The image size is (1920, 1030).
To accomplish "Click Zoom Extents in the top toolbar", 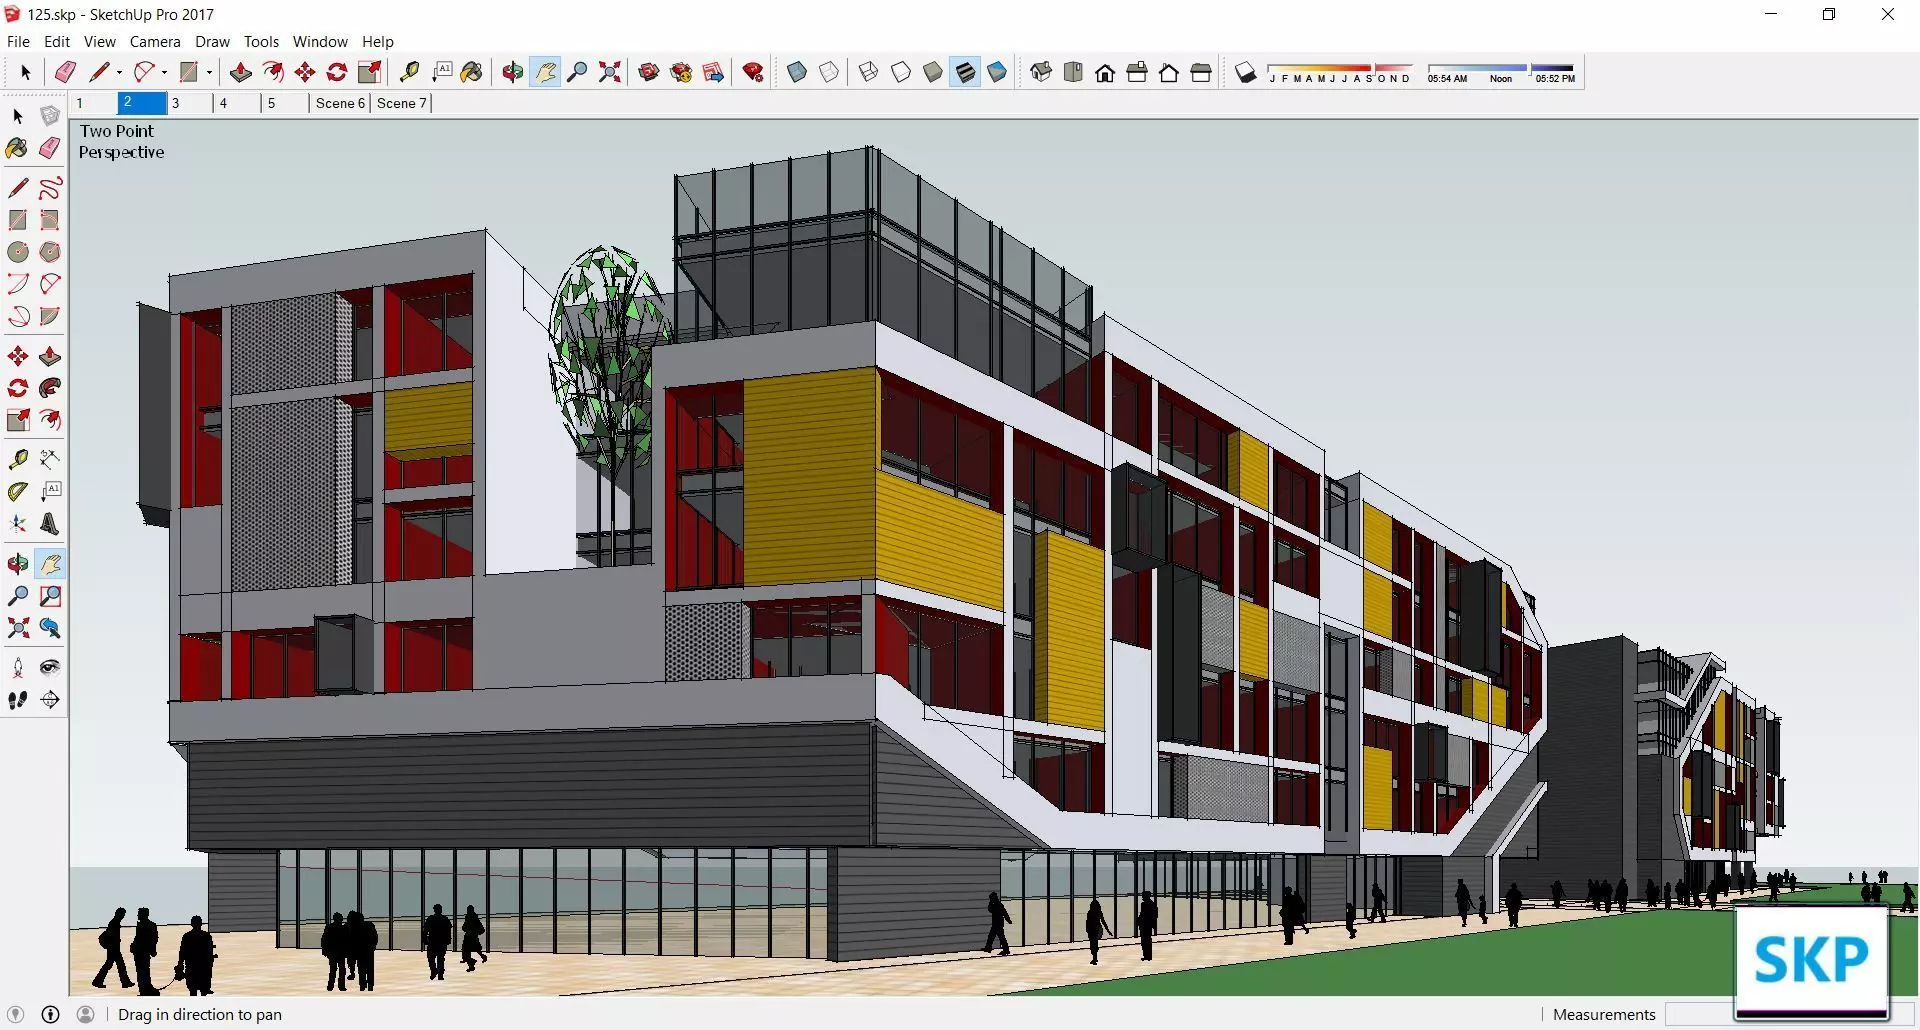I will (x=609, y=72).
